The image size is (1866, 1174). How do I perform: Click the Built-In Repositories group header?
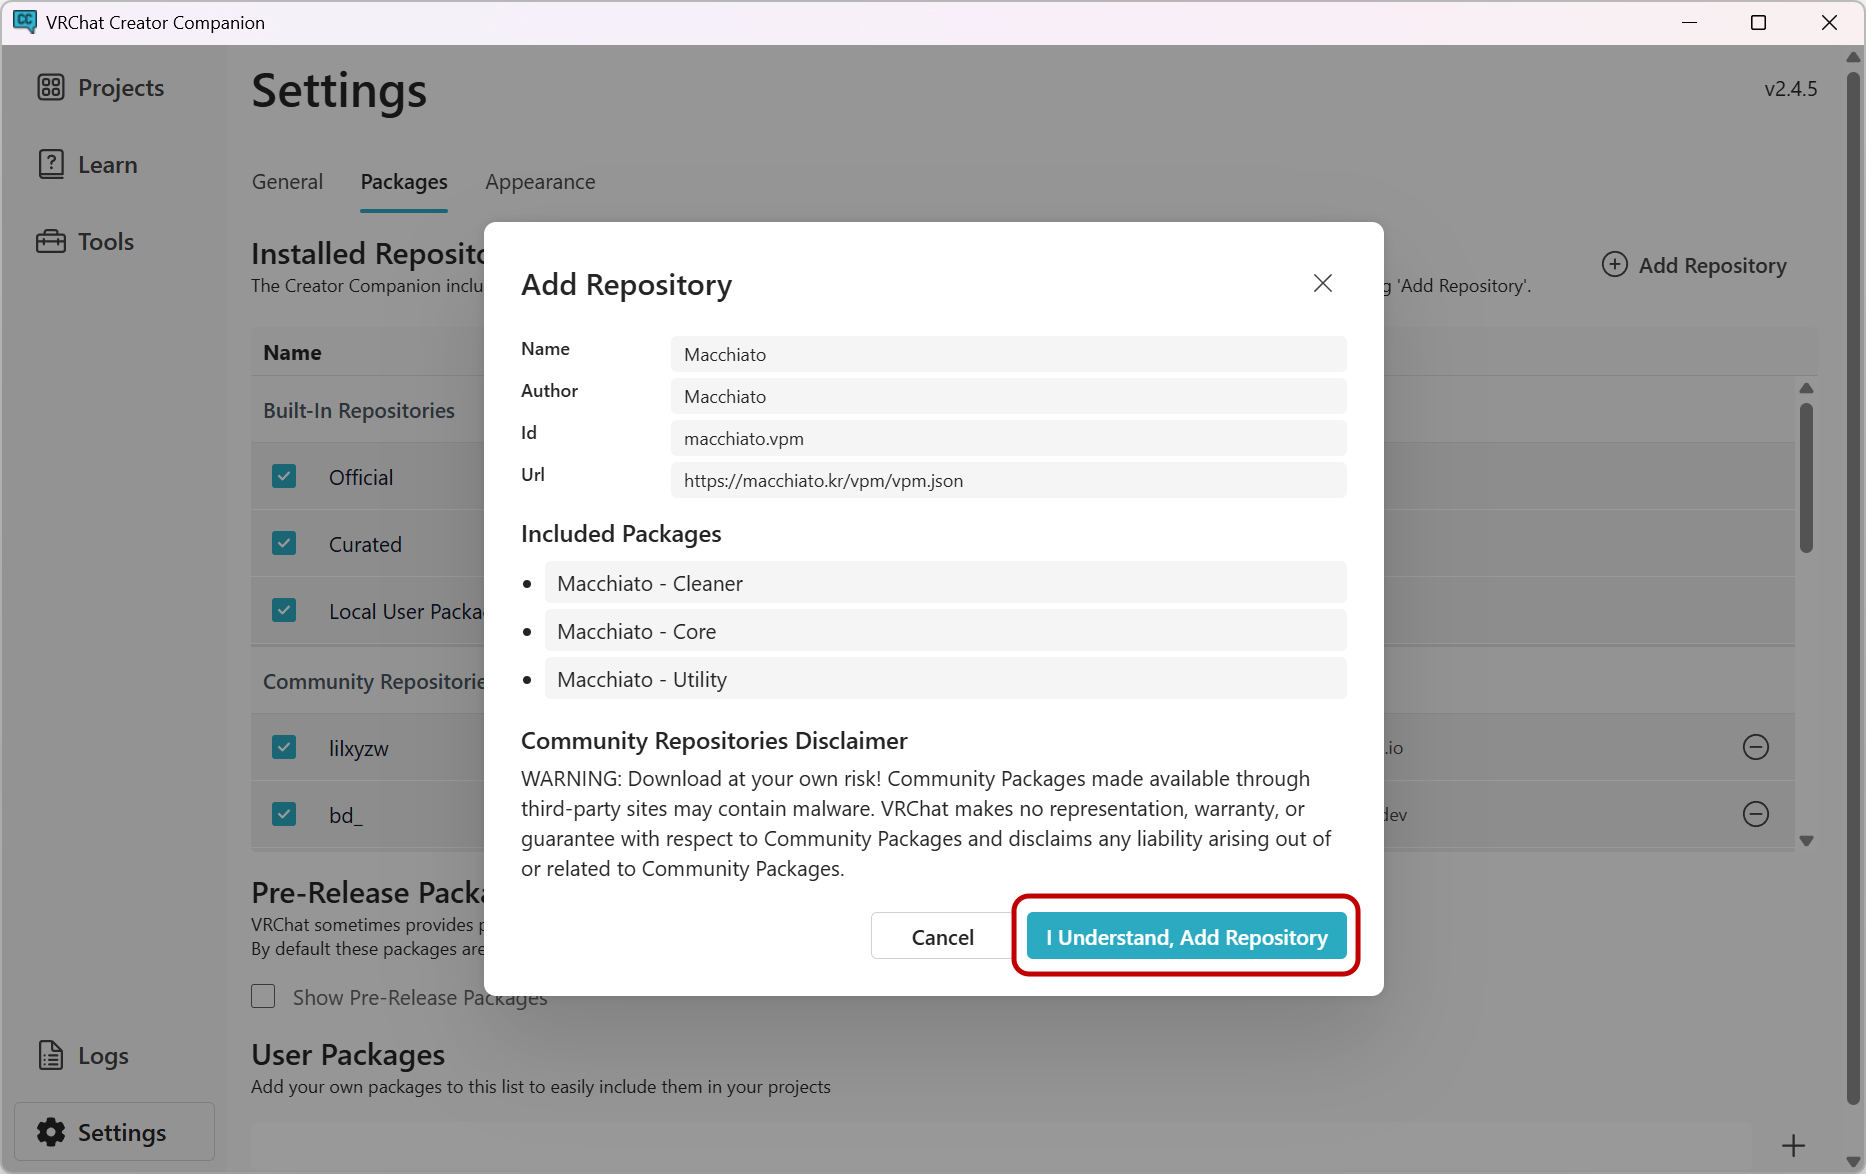pyautogui.click(x=359, y=411)
